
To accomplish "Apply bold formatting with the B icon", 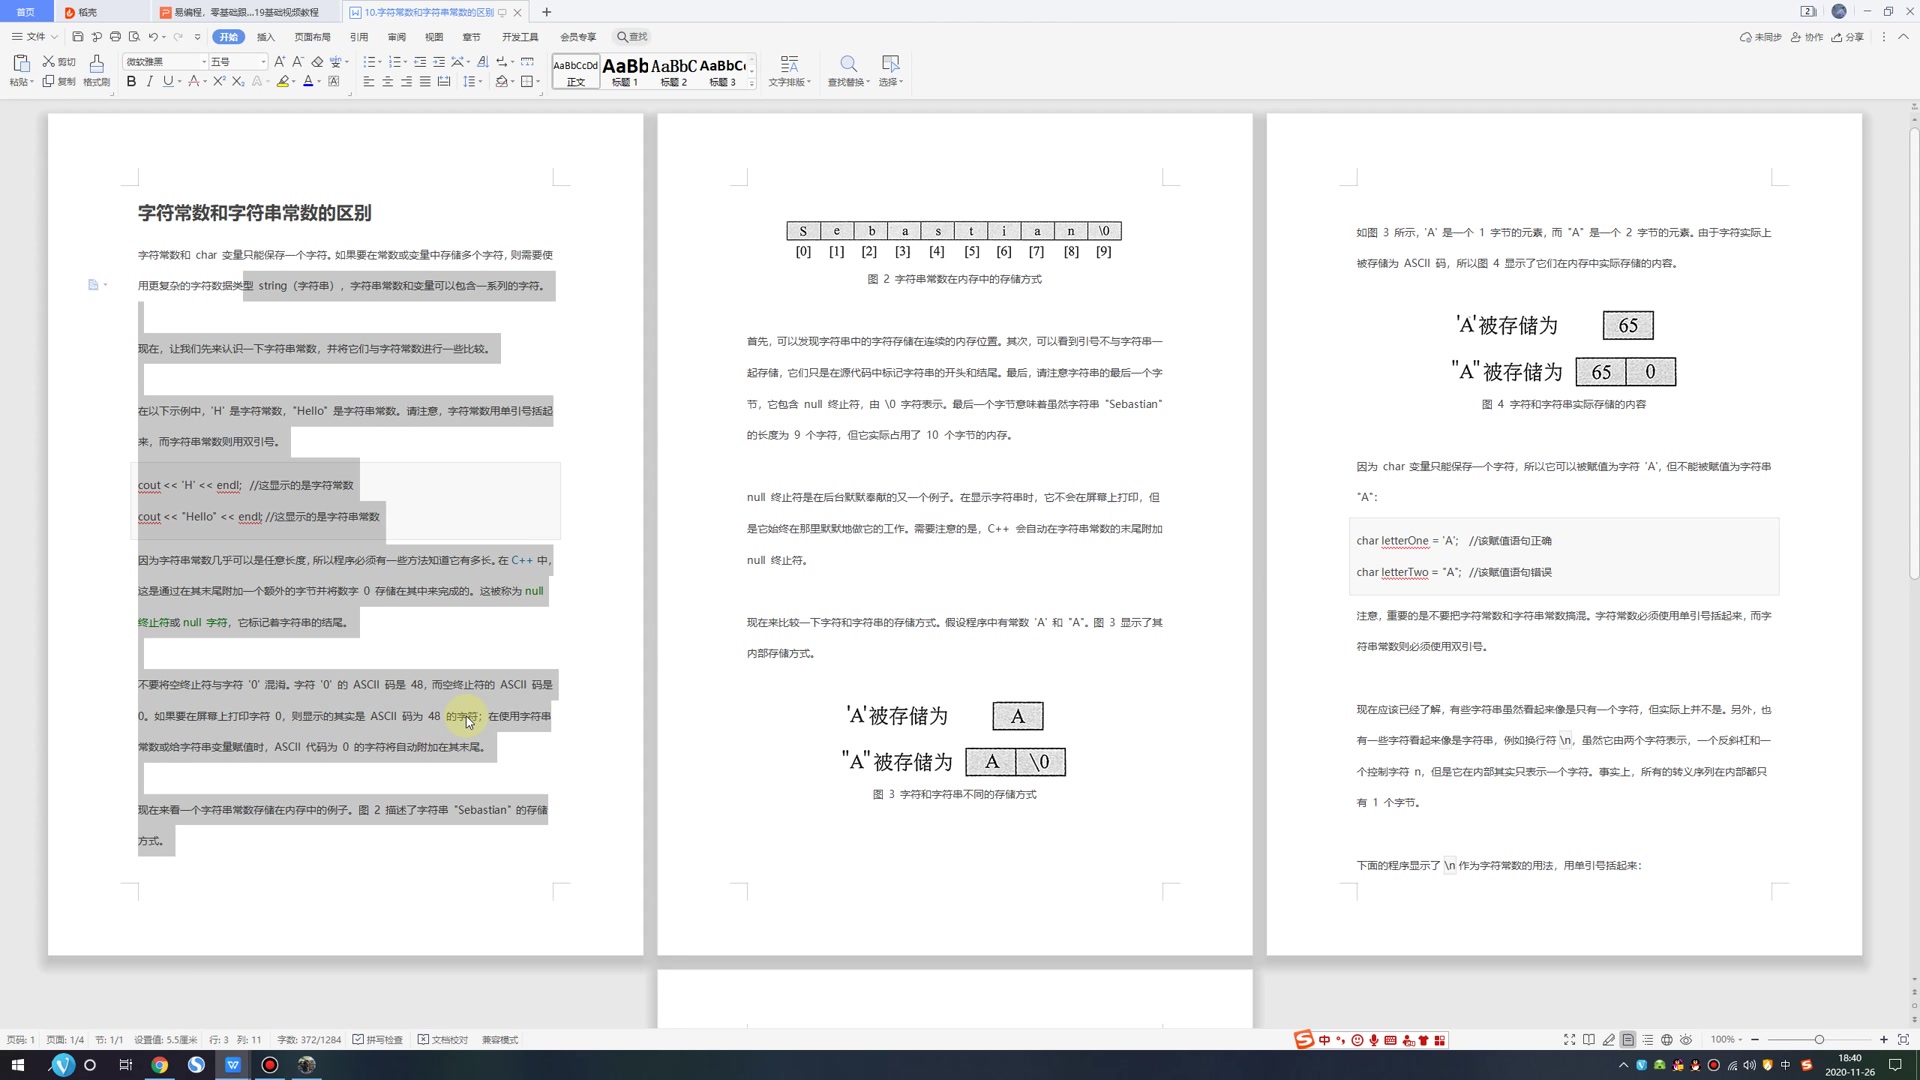I will [x=131, y=82].
